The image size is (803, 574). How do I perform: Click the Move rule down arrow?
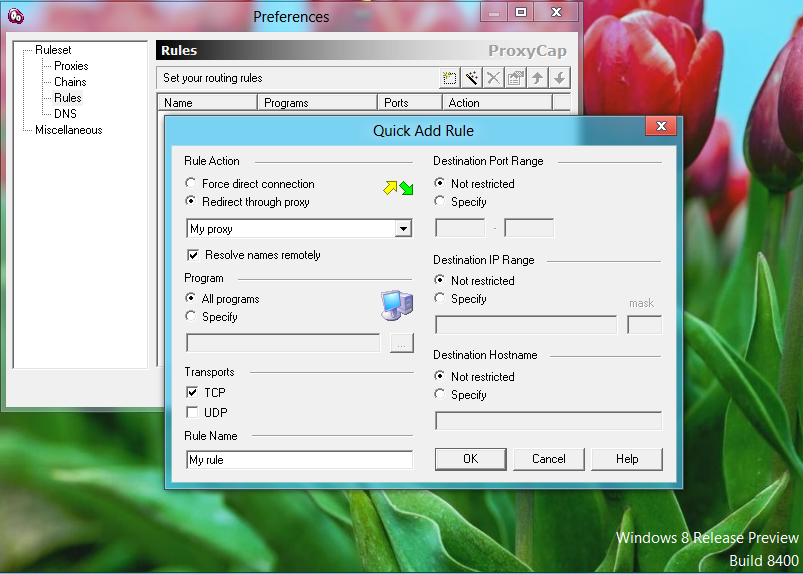pos(559,78)
